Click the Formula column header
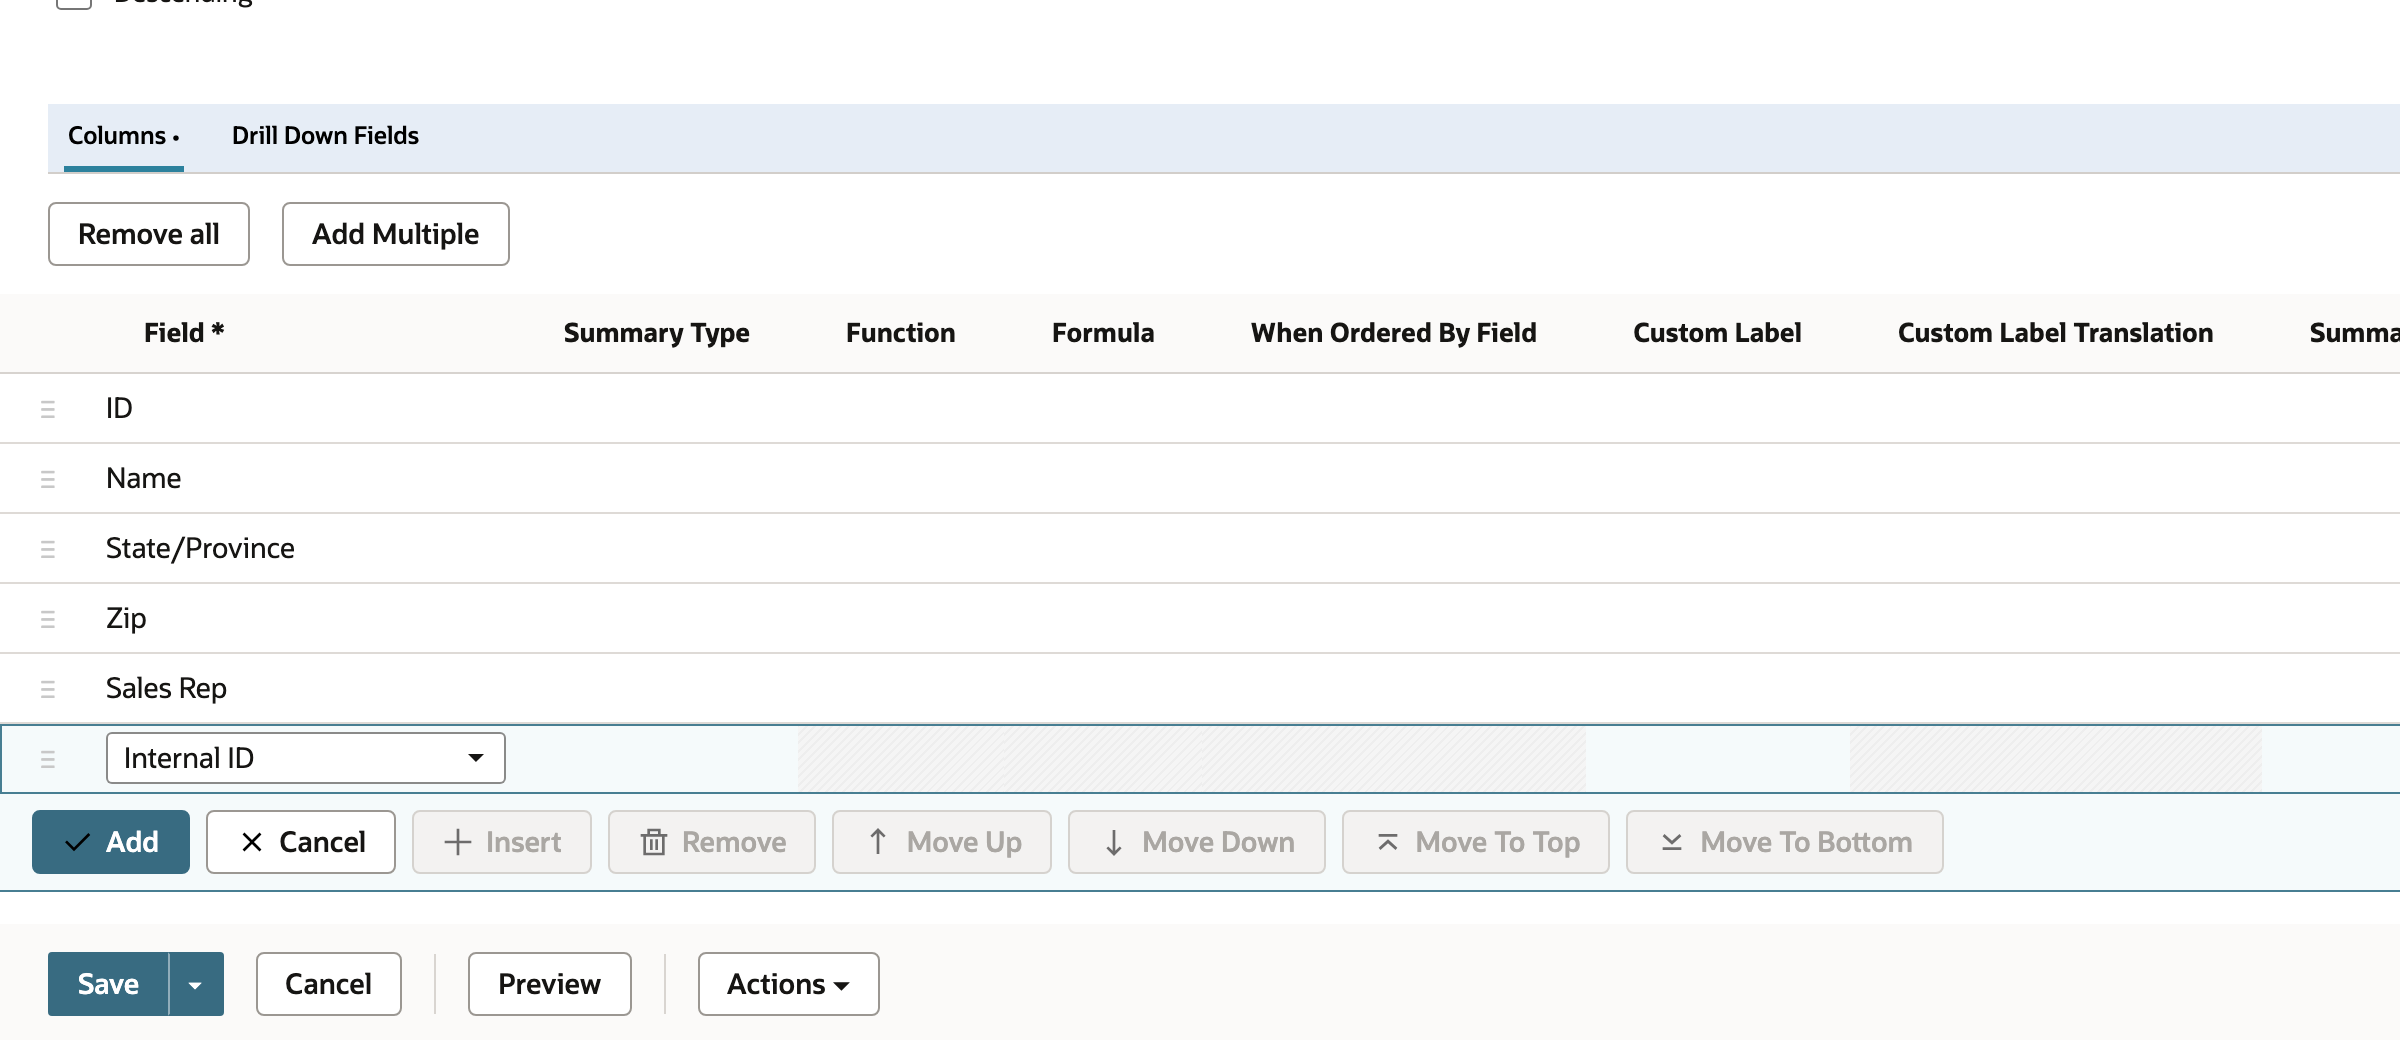Viewport: 2400px width, 1040px height. pos(1103,333)
